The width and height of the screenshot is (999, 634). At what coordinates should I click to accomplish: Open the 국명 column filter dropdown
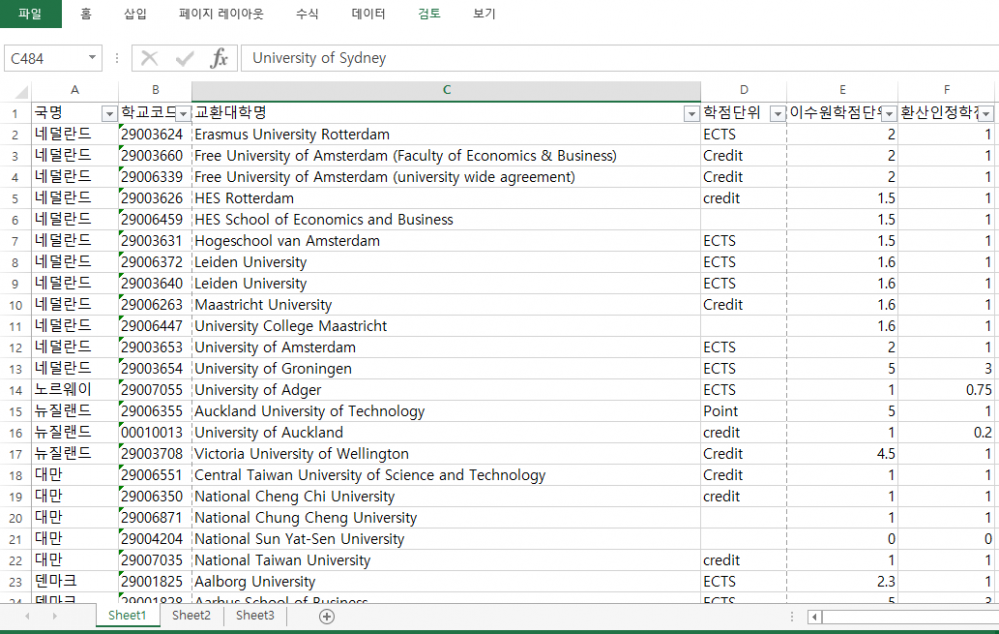(109, 114)
